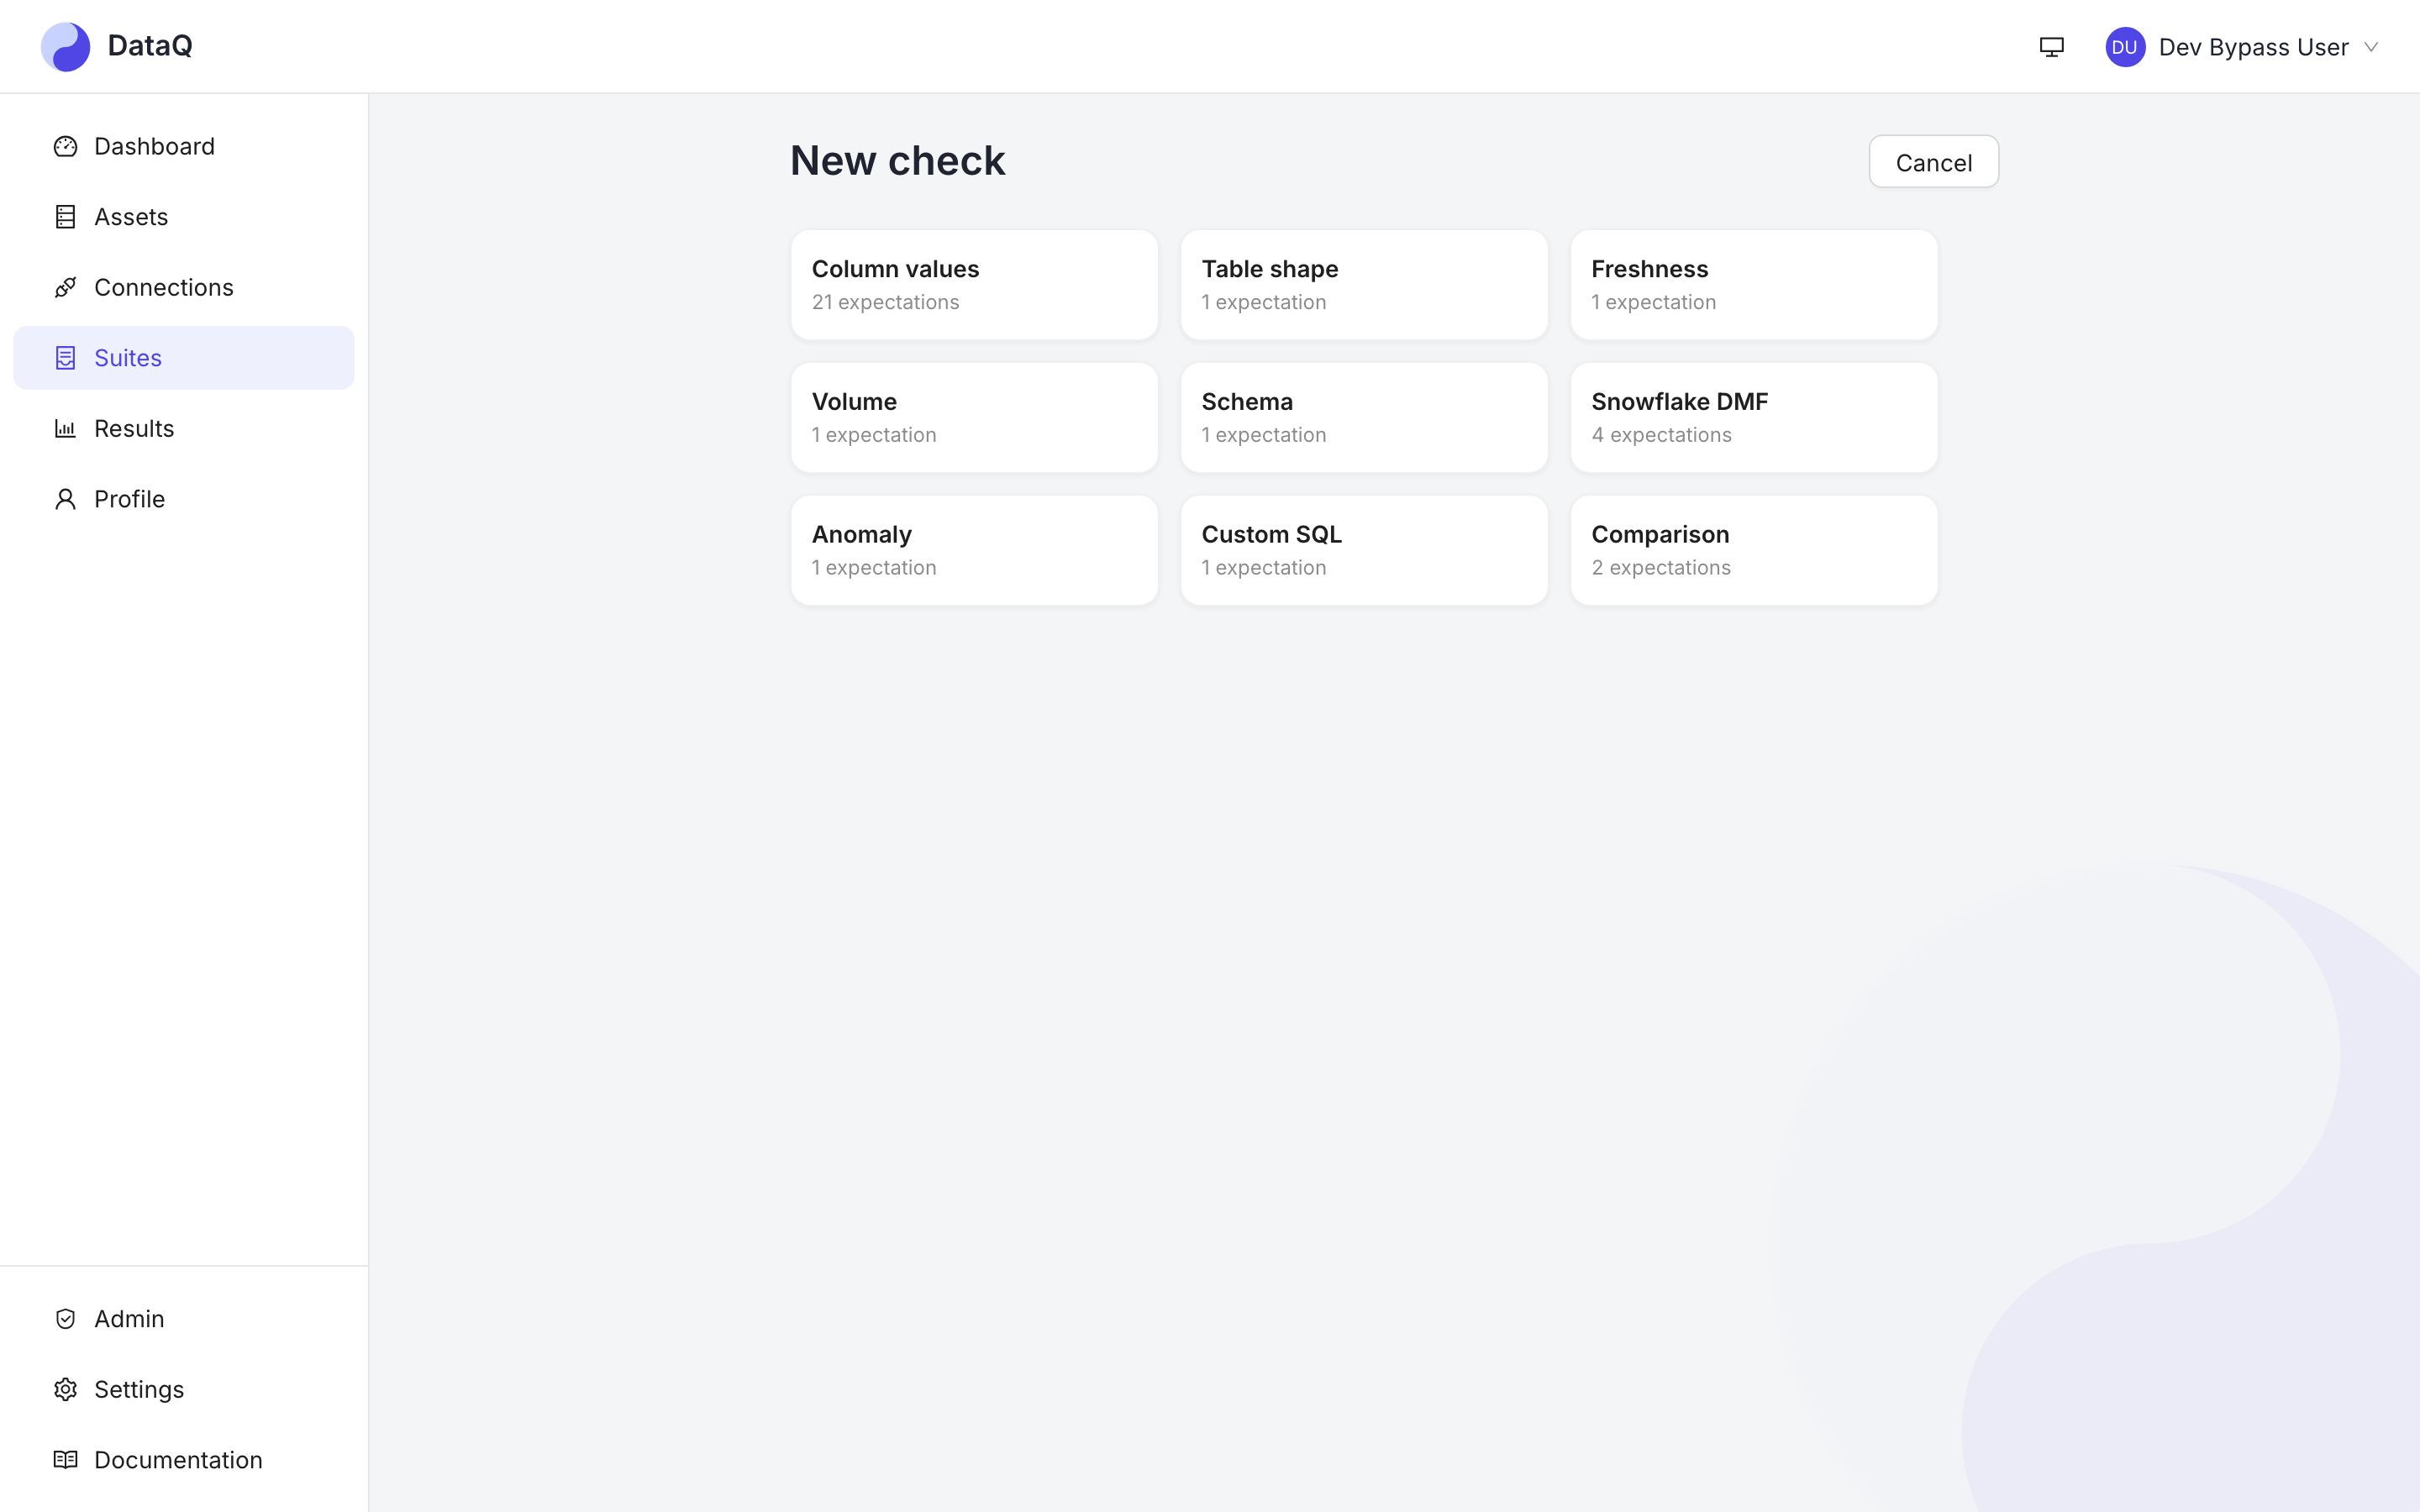
Task: Click the Documentation book icon
Action: point(65,1460)
